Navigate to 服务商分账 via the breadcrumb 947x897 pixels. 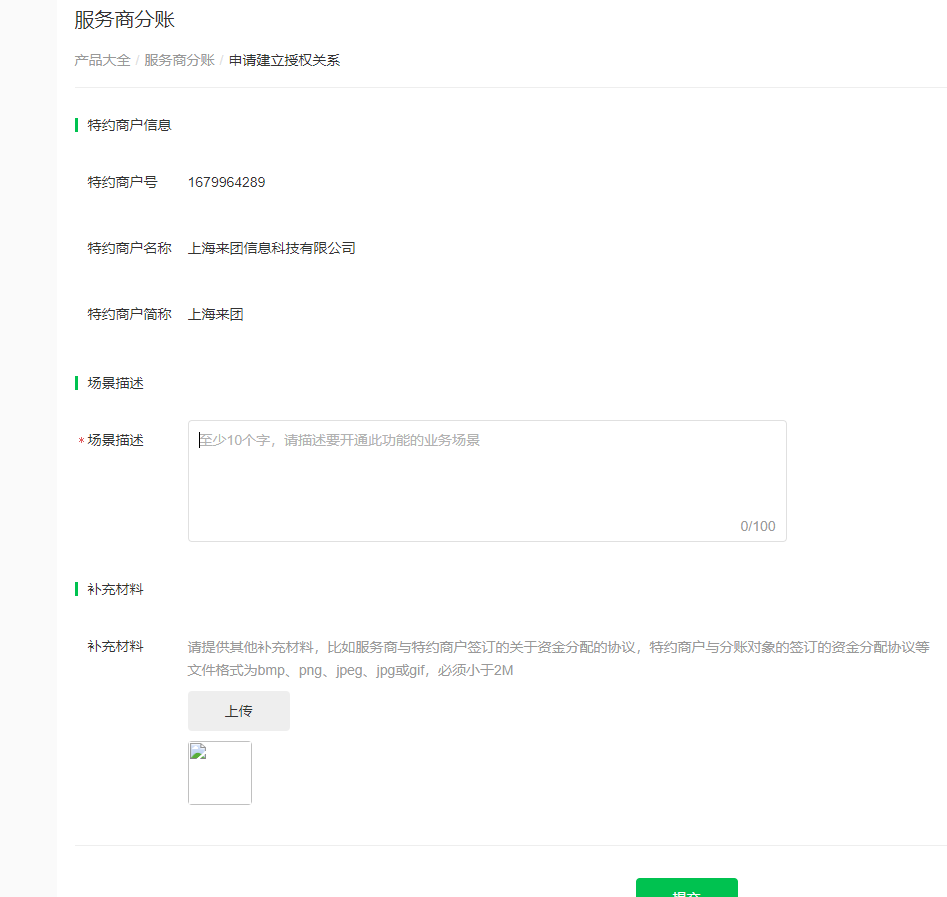coord(179,60)
